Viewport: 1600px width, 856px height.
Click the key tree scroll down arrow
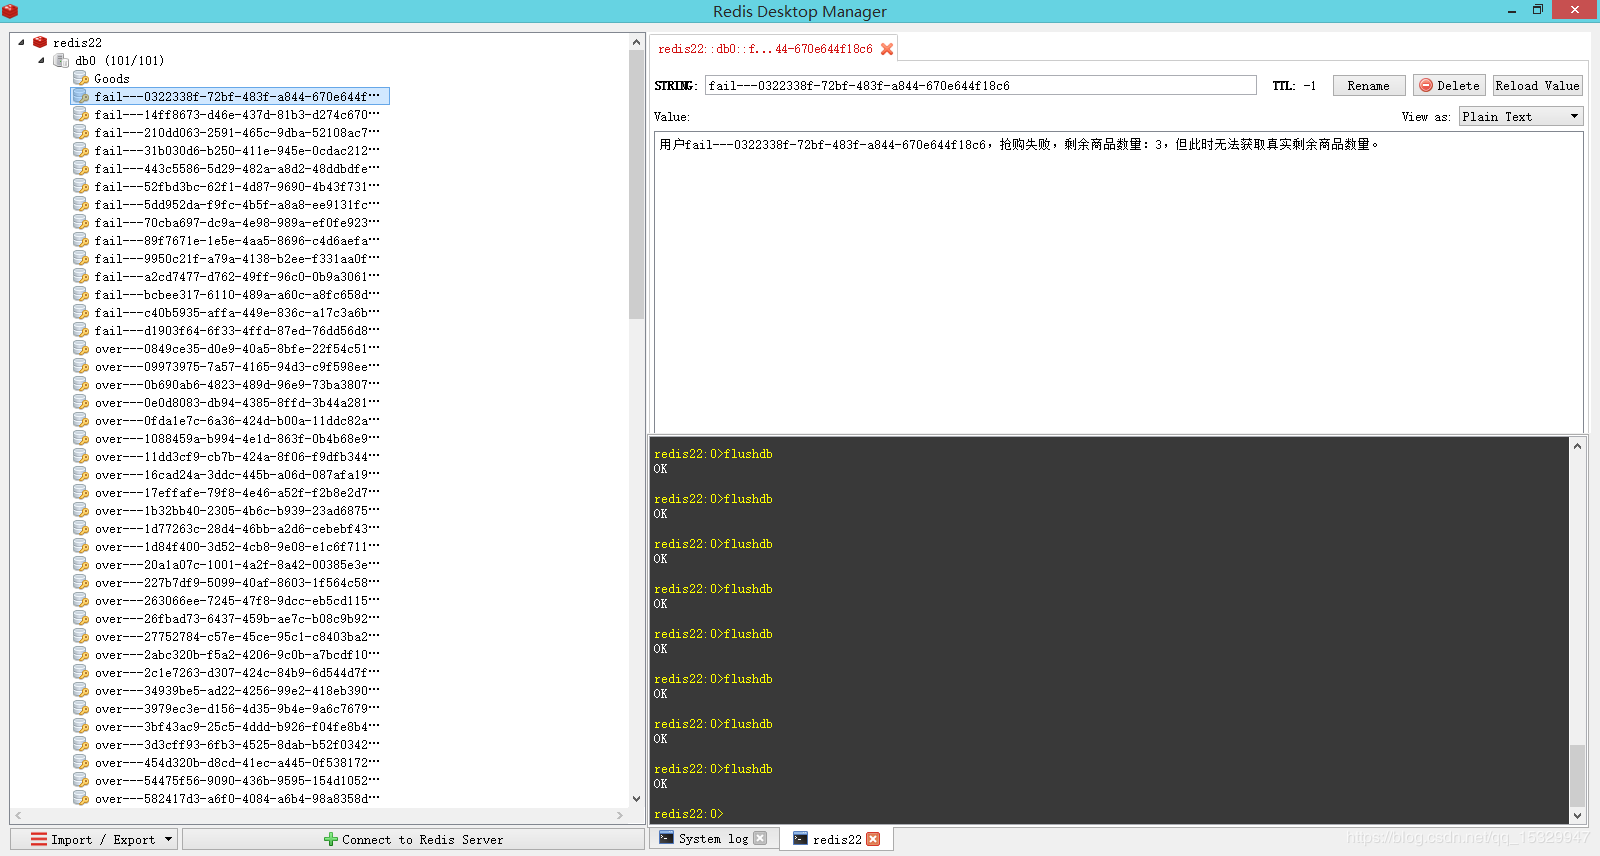[636, 799]
